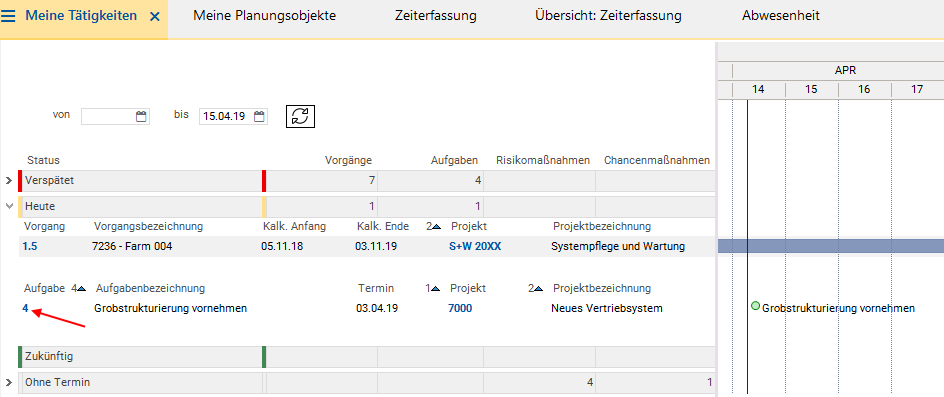Image resolution: width=944 pixels, height=397 pixels.
Task: Open calendar picker for bis date
Action: point(259,116)
